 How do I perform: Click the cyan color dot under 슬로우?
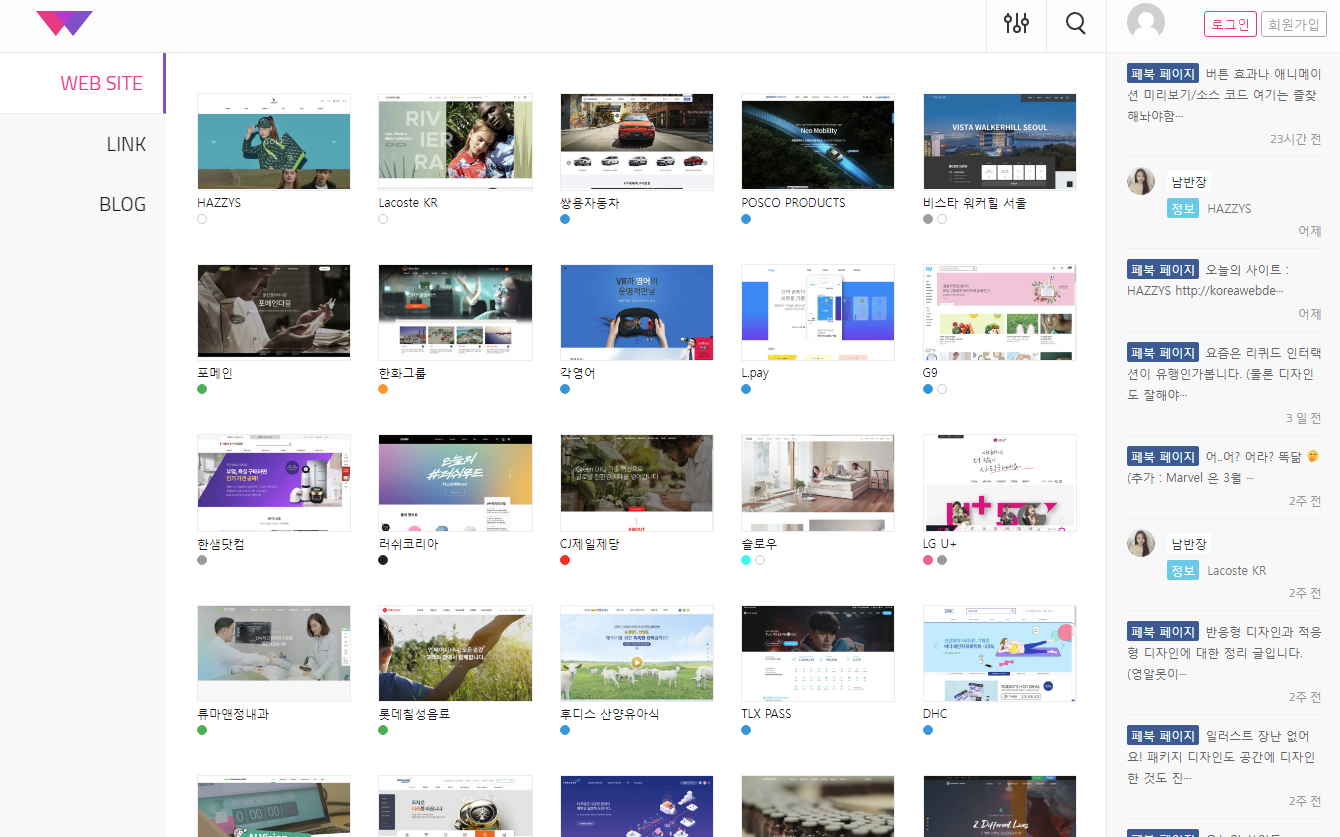click(x=746, y=560)
